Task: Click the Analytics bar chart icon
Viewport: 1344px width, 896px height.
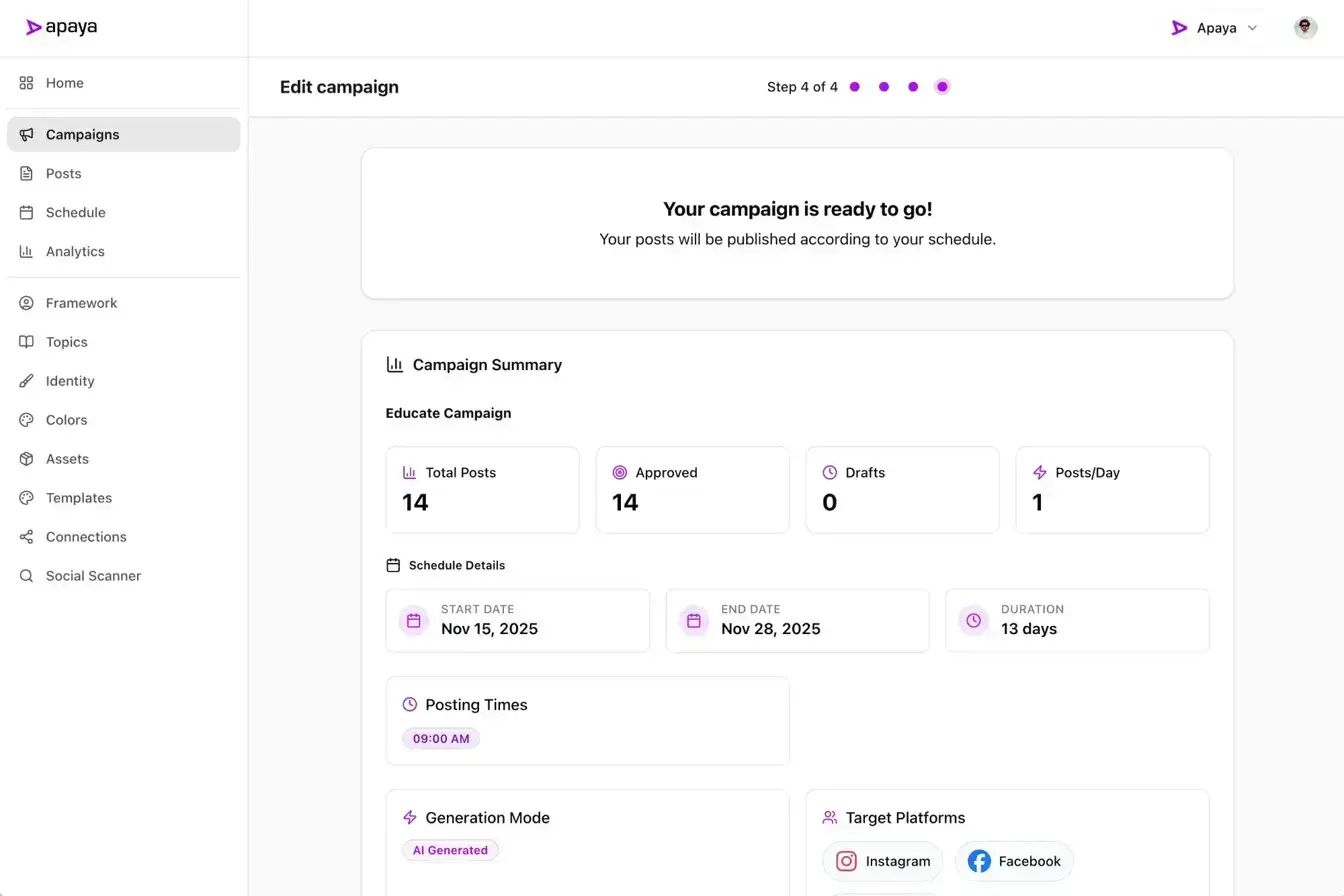Action: [x=27, y=252]
